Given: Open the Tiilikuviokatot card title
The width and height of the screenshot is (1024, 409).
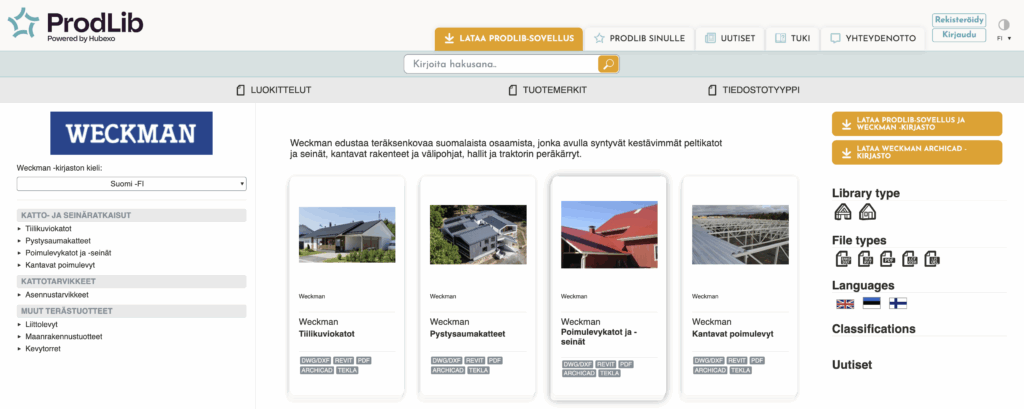Looking at the screenshot, I should (327, 334).
